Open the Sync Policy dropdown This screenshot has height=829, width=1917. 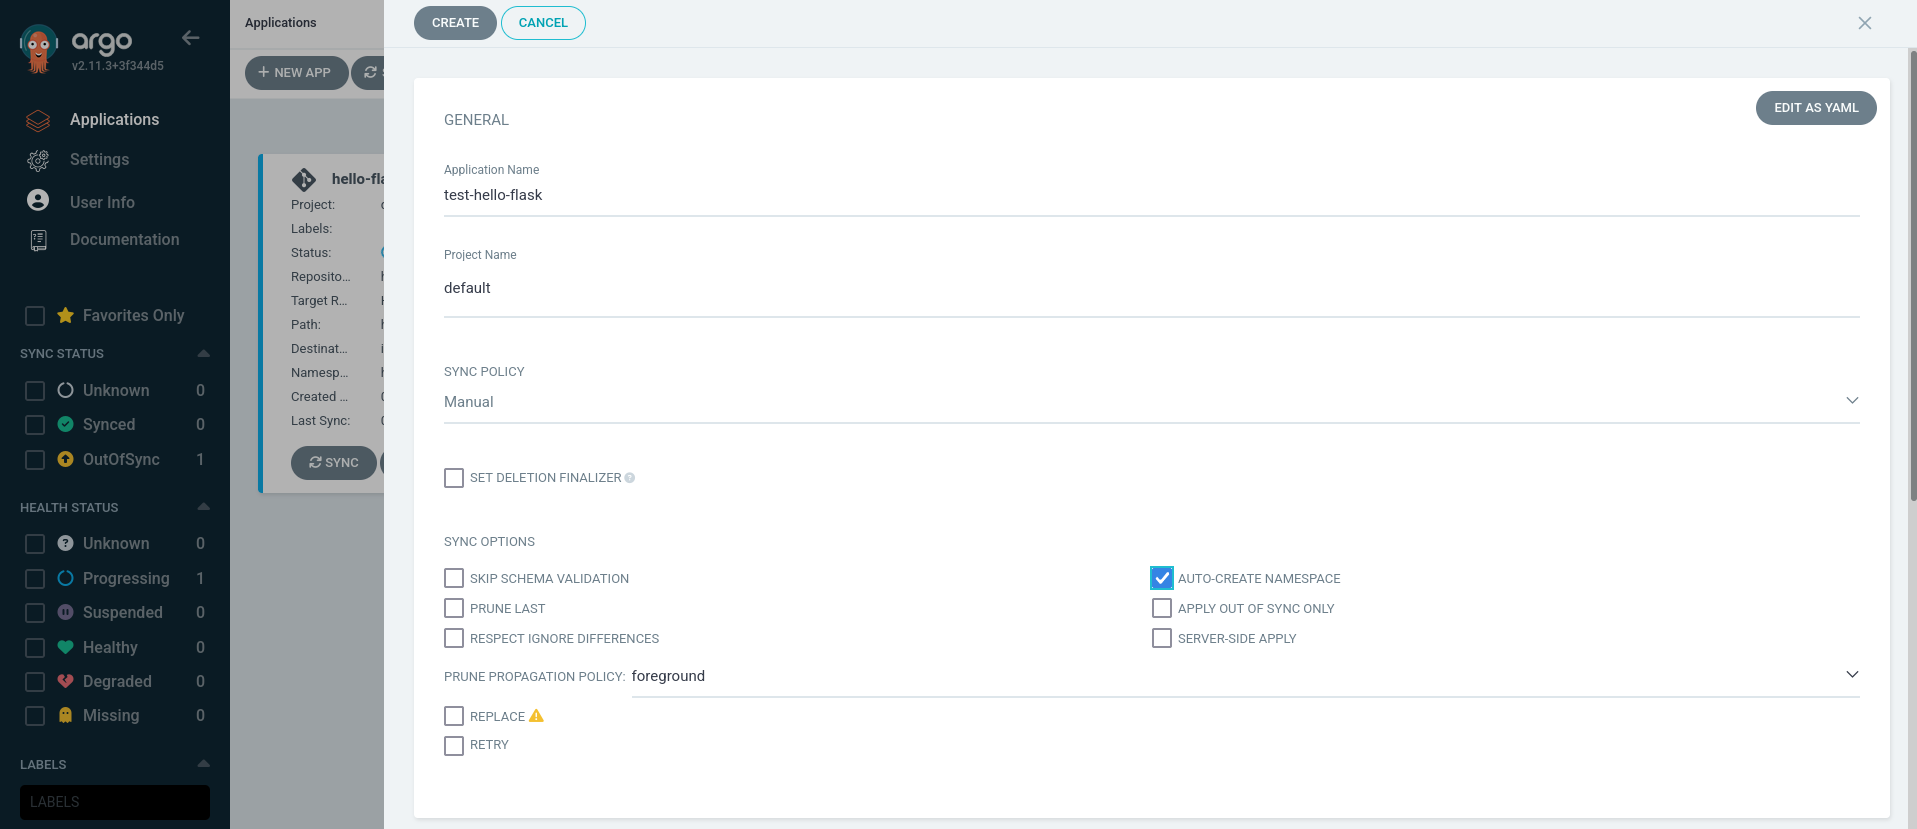click(x=1150, y=402)
